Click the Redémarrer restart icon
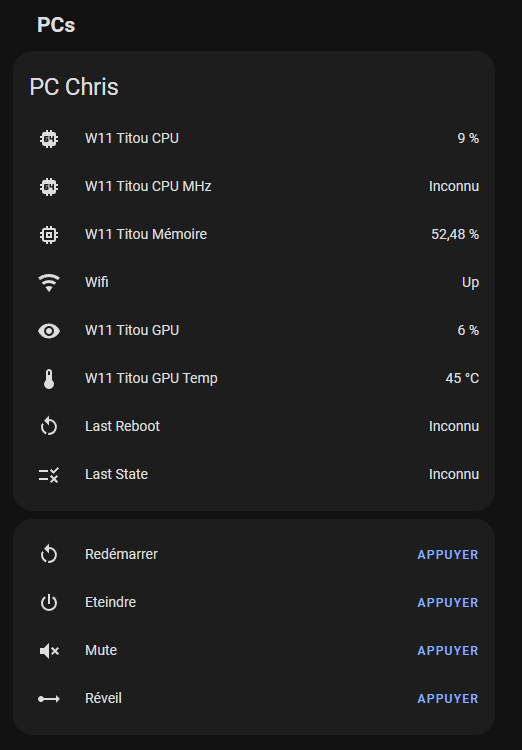 tap(49, 554)
